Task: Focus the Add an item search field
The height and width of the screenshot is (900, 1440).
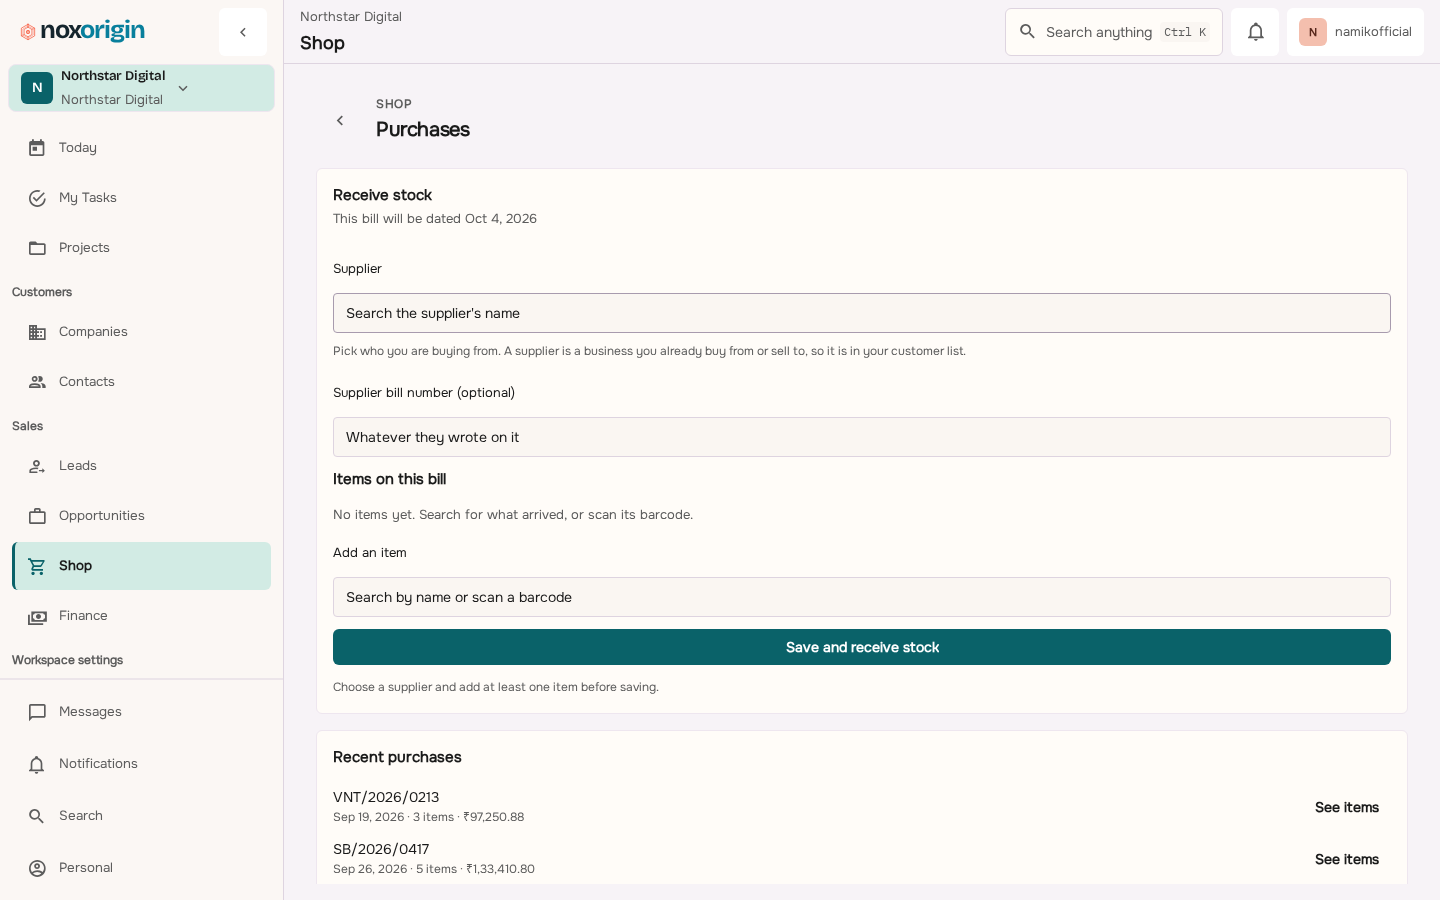Action: (861, 597)
